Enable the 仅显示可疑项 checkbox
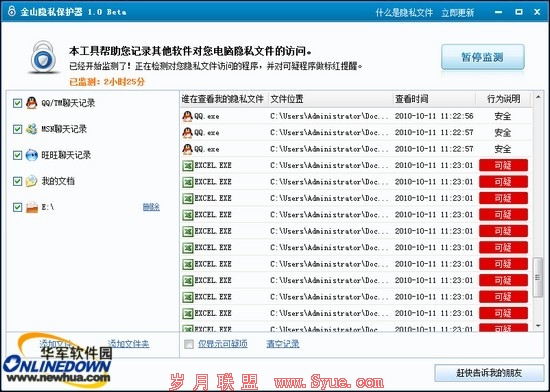Screen dimensions: 550x392 [189, 344]
